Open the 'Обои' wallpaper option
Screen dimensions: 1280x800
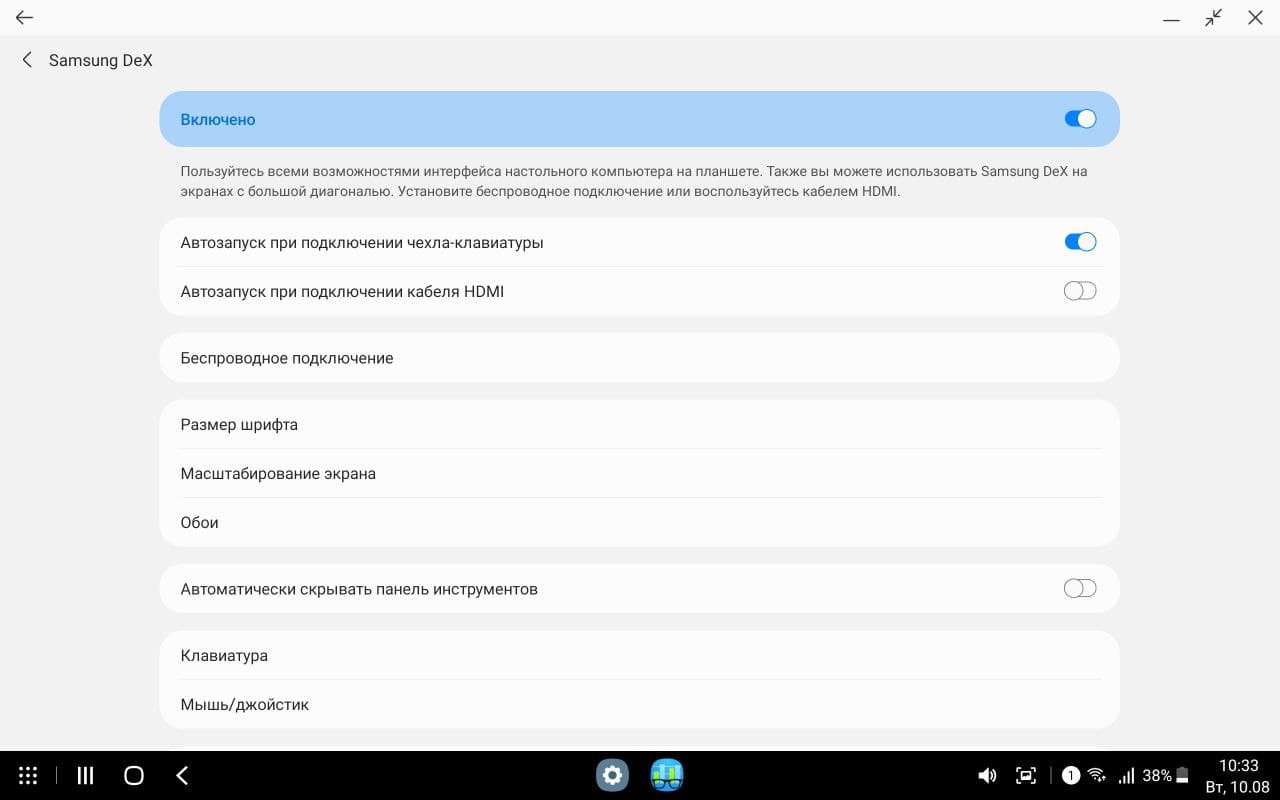[x=640, y=522]
